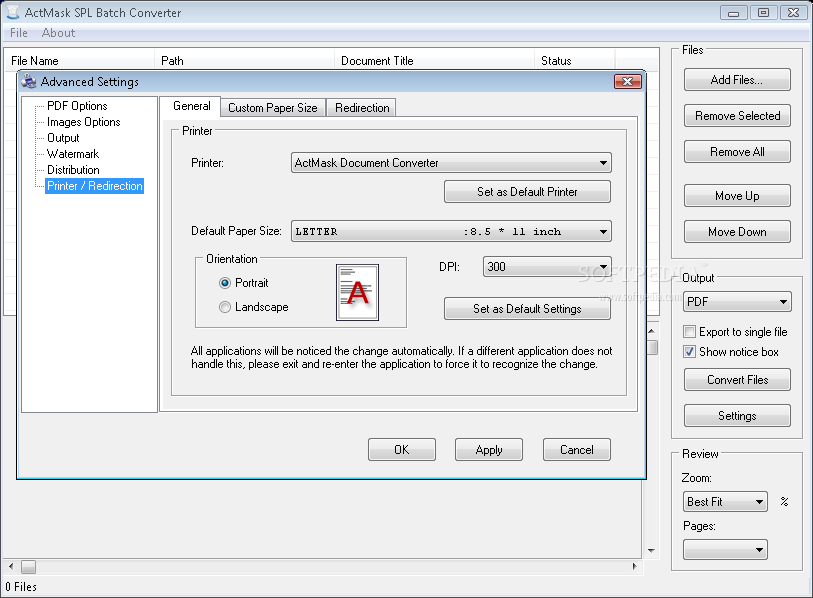Select Printer / Redirection tree item
This screenshot has height=598, width=813.
point(94,186)
